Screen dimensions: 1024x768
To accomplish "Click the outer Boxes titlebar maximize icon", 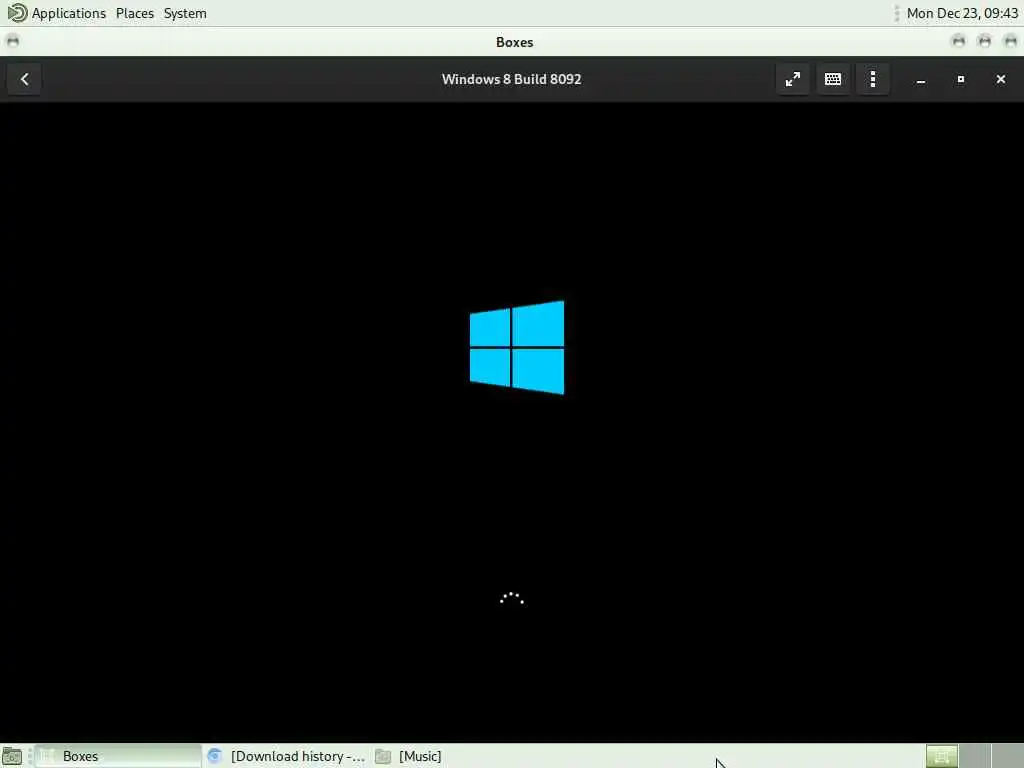I will pos(984,42).
